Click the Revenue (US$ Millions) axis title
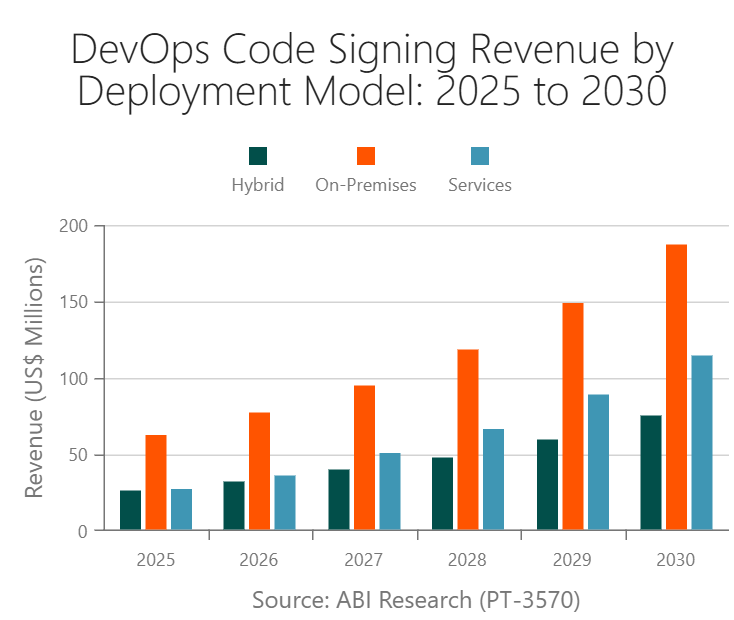734x620 pixels. point(35,377)
